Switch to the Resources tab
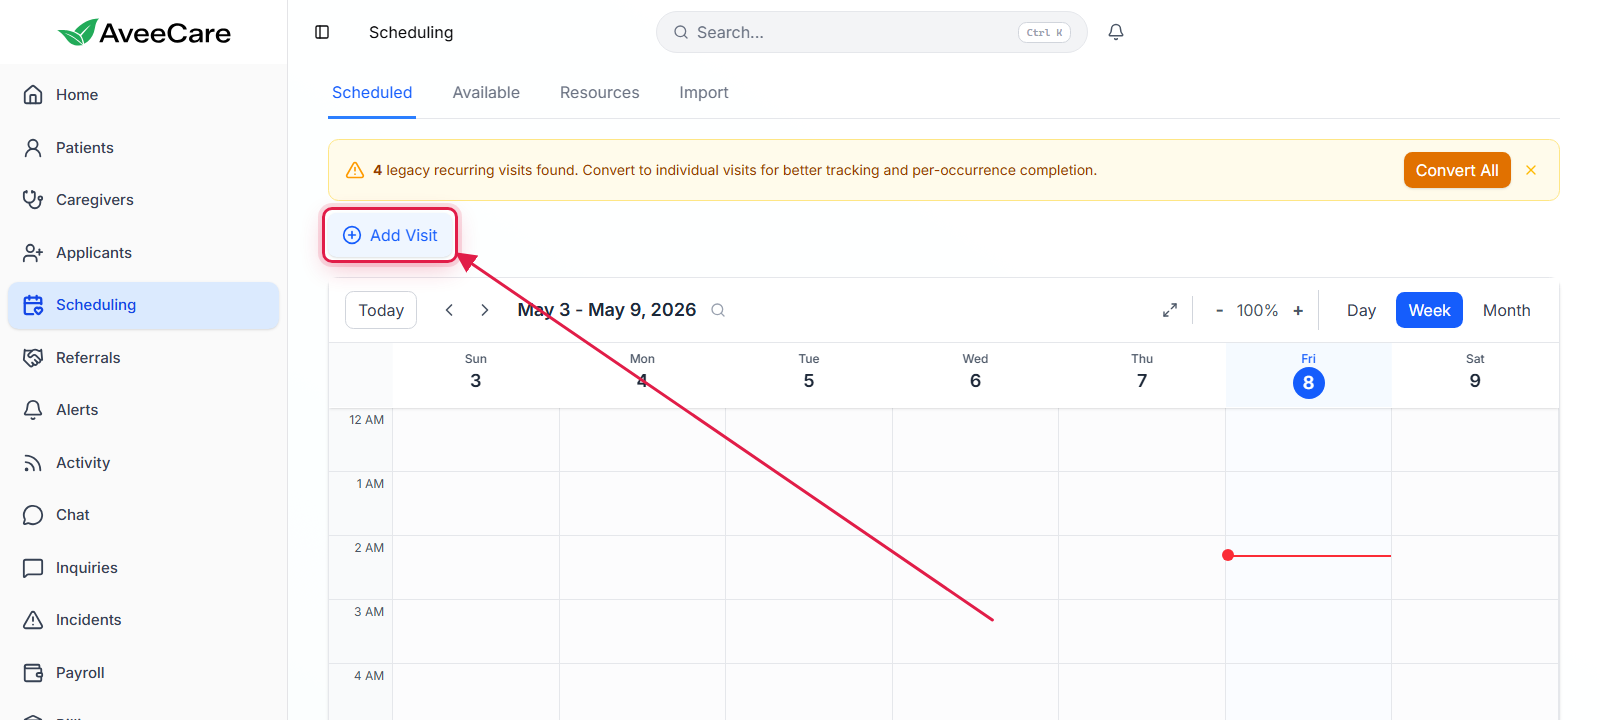 599,93
